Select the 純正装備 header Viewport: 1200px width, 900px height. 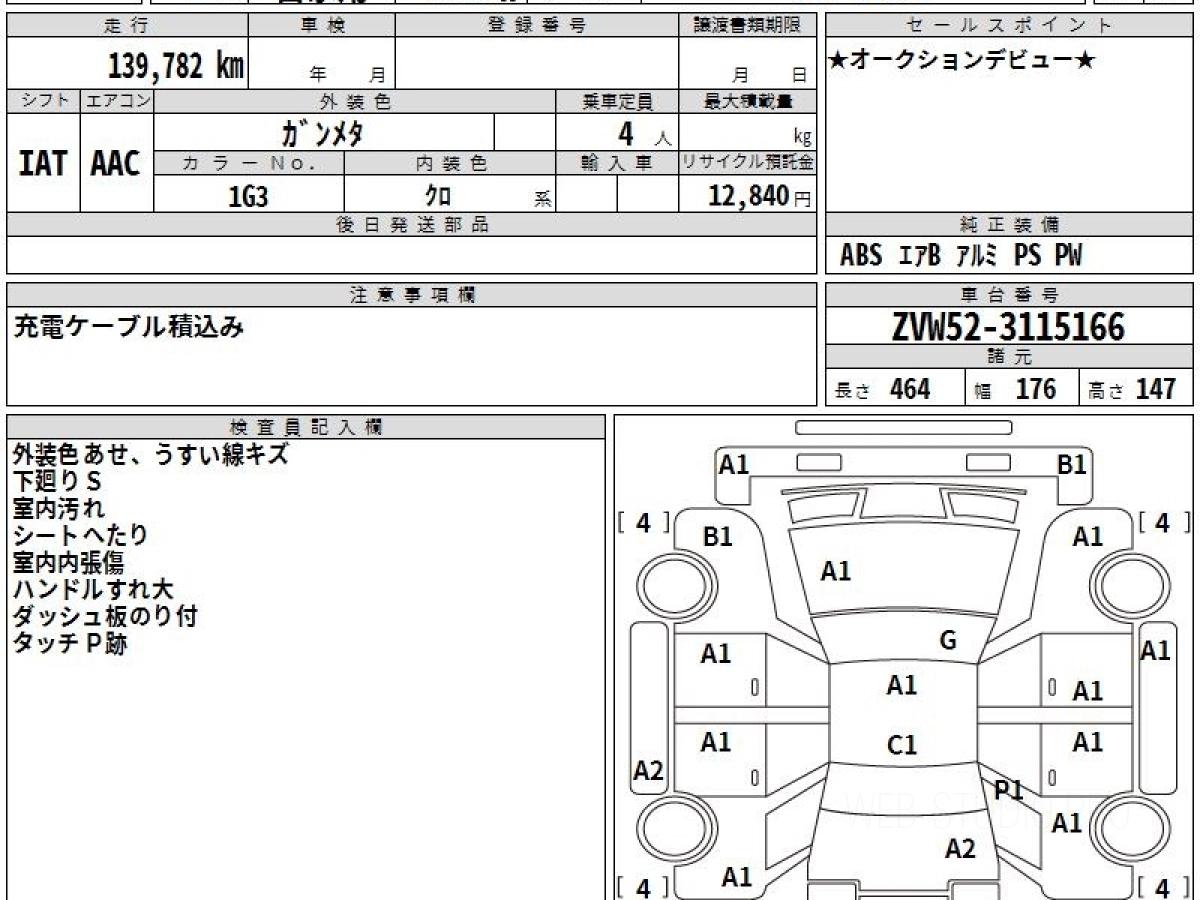1010,225
